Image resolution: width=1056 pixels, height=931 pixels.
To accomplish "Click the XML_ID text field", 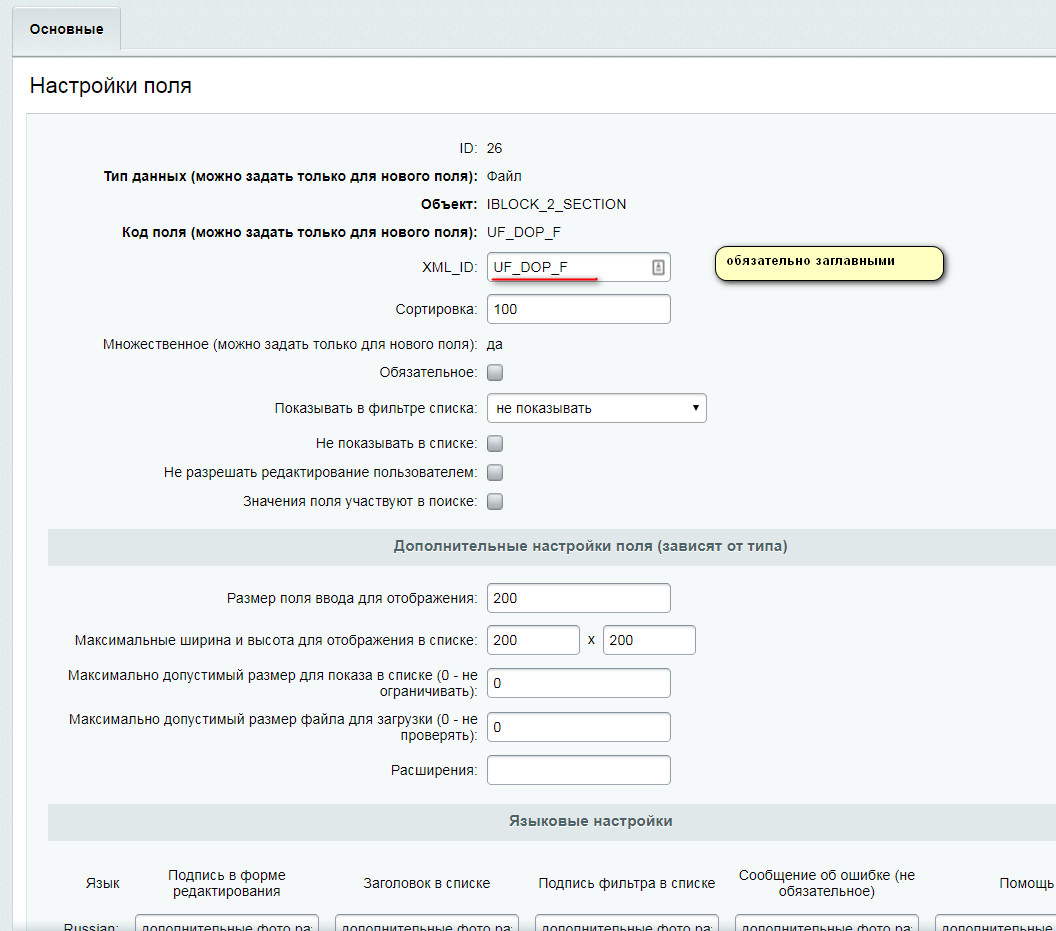I will tap(565, 267).
